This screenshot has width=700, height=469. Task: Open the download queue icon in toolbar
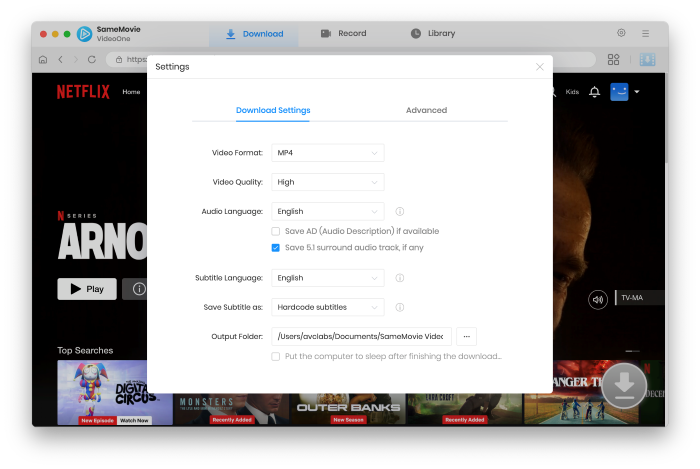pyautogui.click(x=647, y=59)
